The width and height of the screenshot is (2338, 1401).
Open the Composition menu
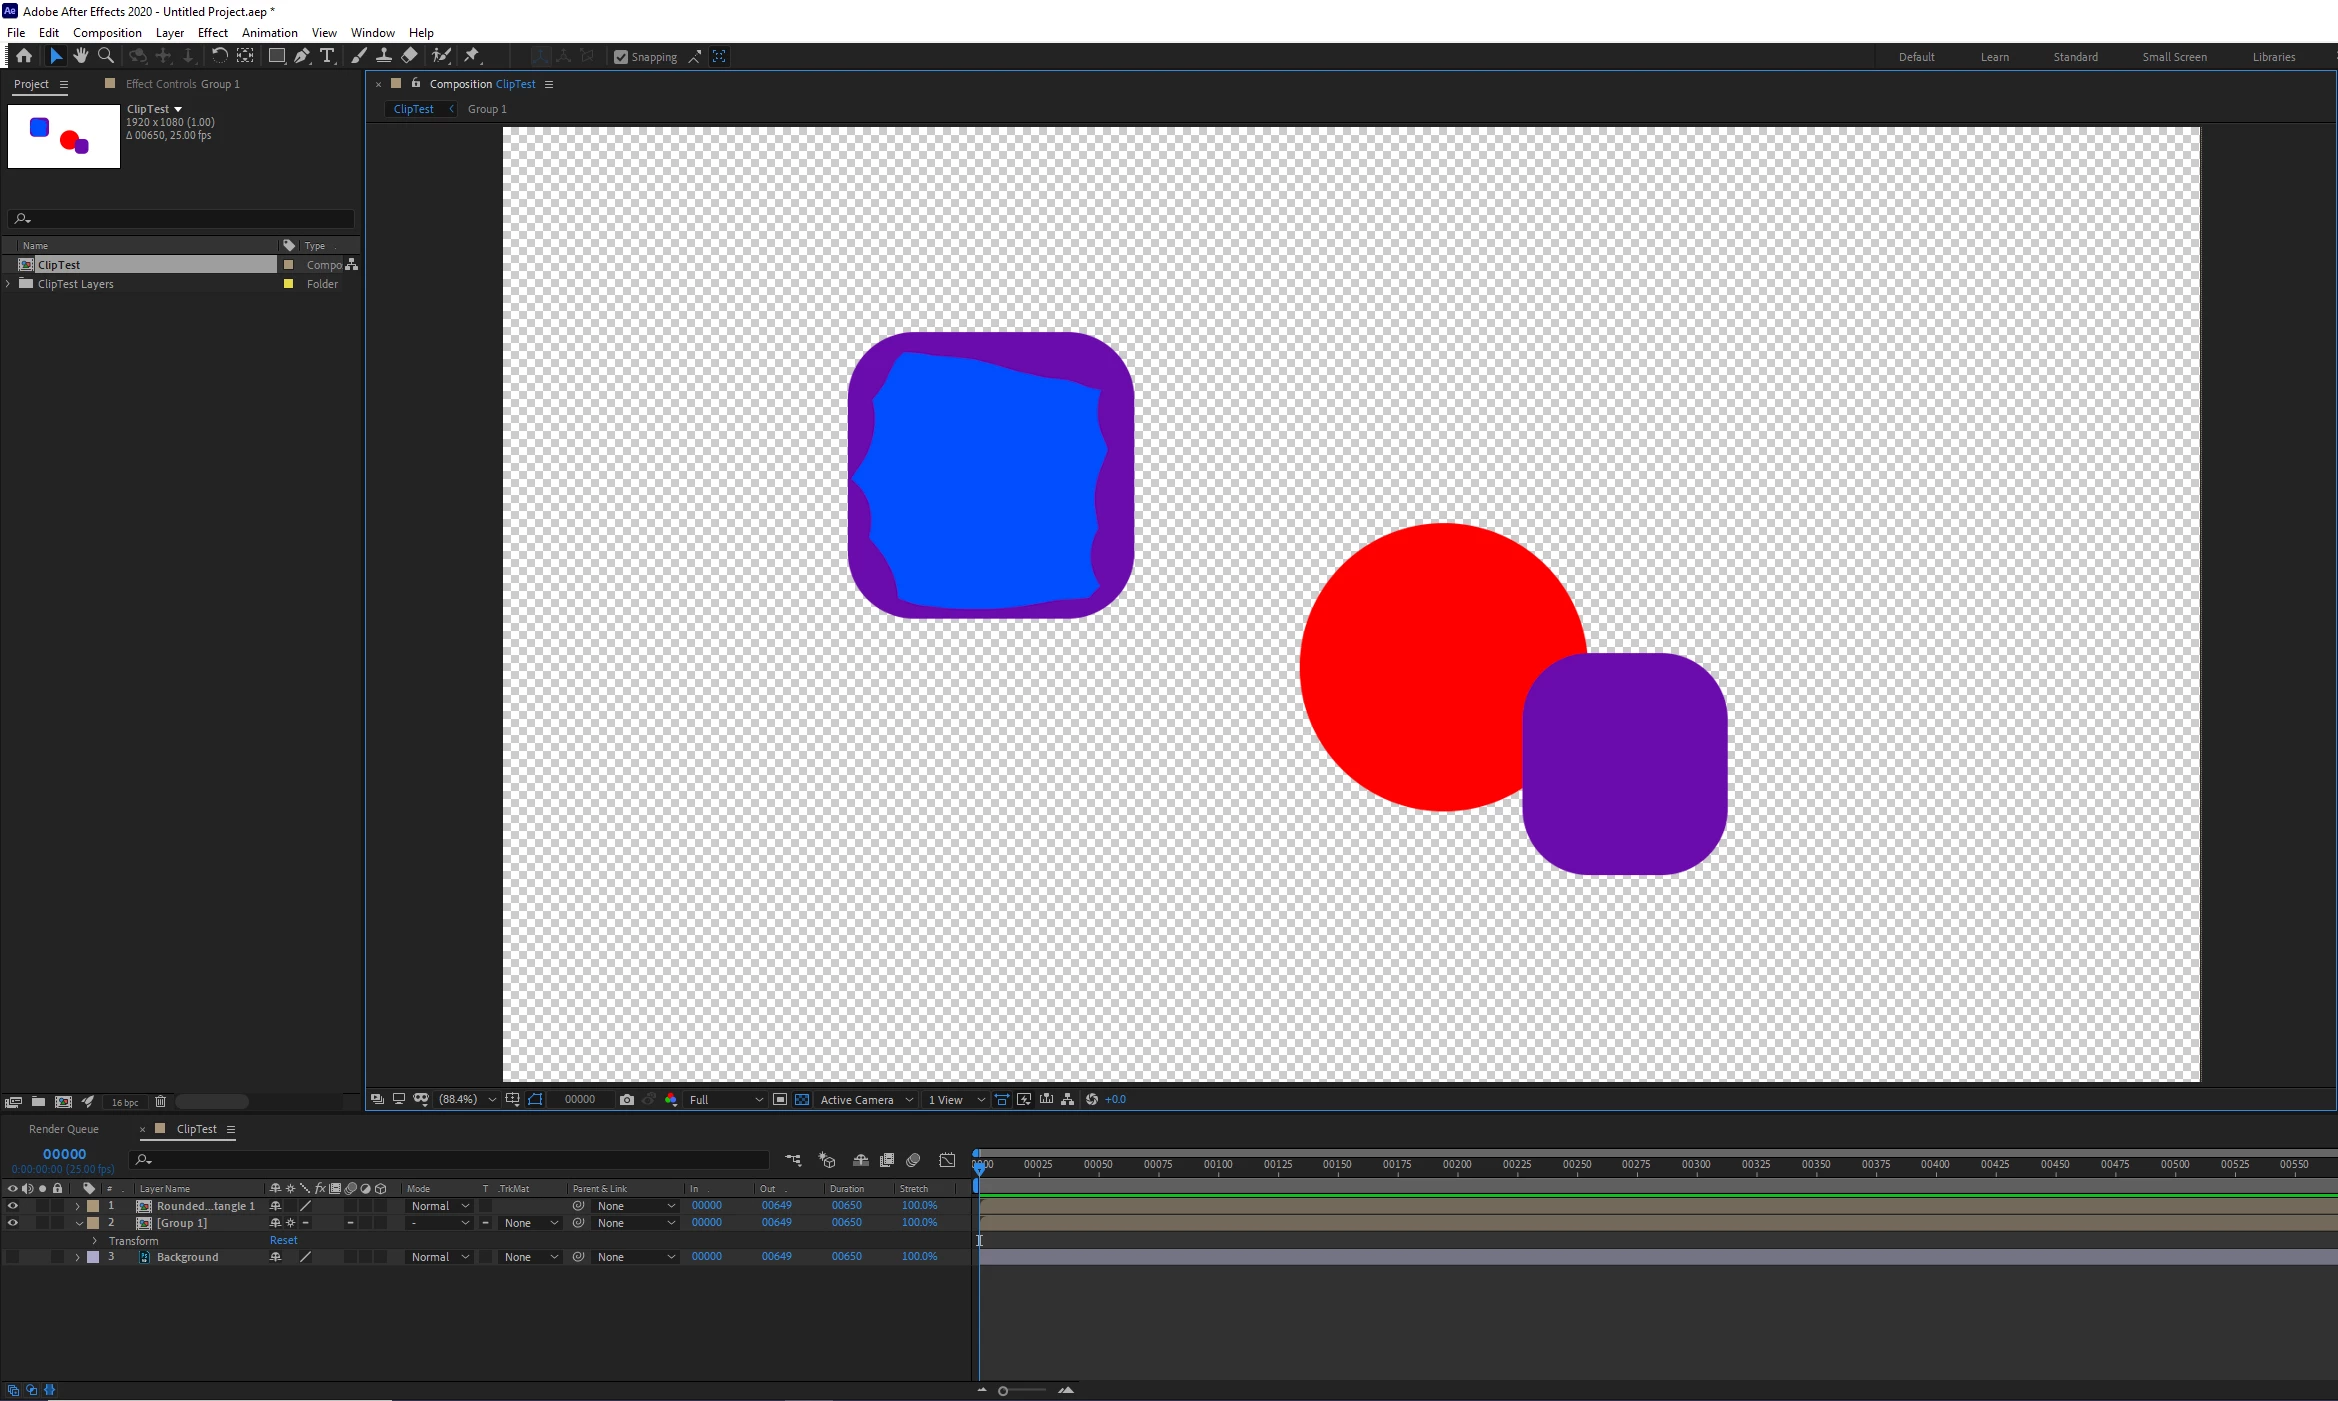[x=107, y=33]
